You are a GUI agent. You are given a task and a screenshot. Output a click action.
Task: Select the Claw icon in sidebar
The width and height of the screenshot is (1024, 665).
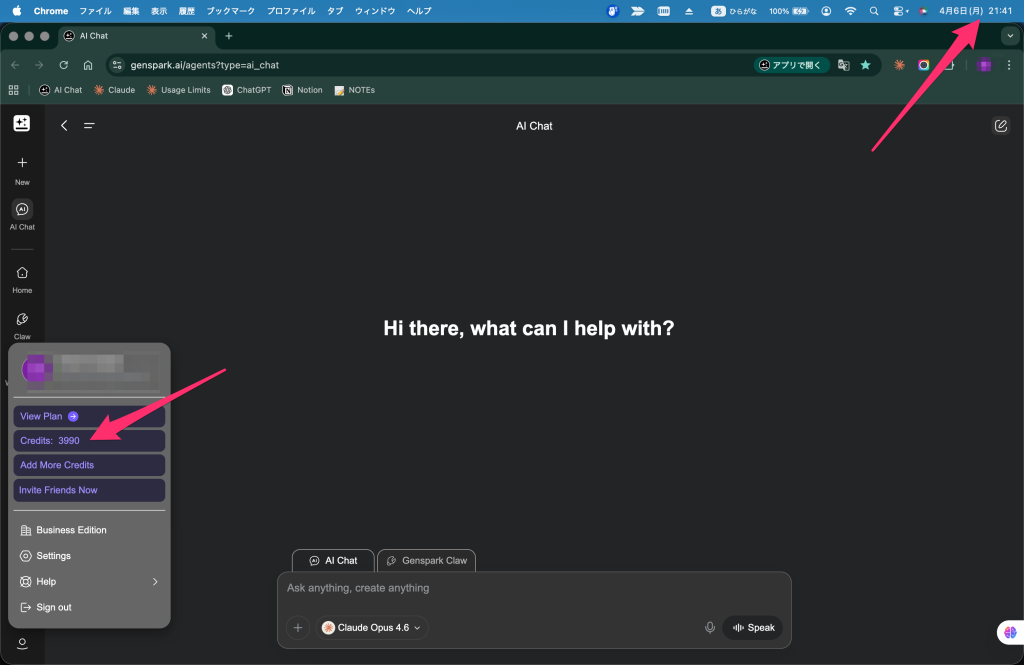point(22,320)
